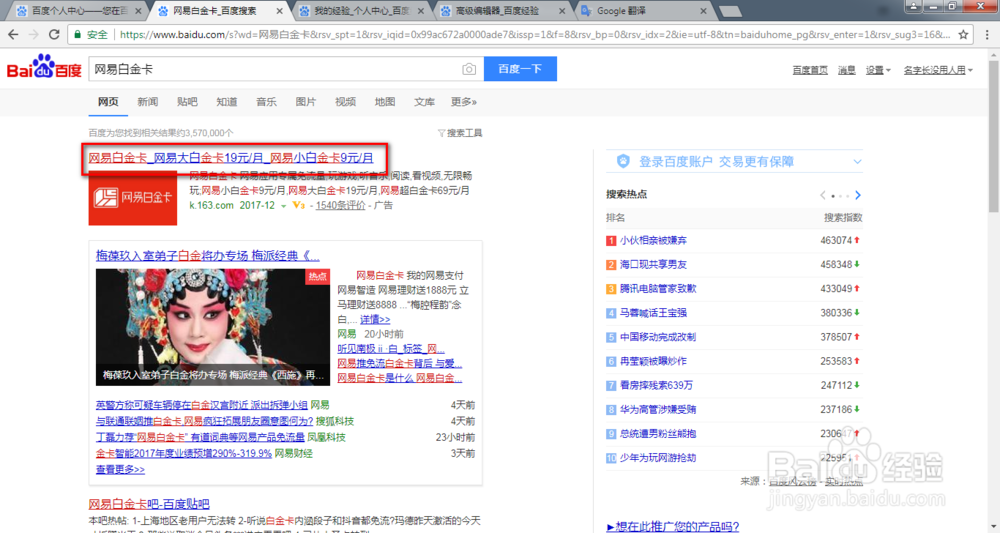Close the Google 翻译 tab

(x=703, y=11)
